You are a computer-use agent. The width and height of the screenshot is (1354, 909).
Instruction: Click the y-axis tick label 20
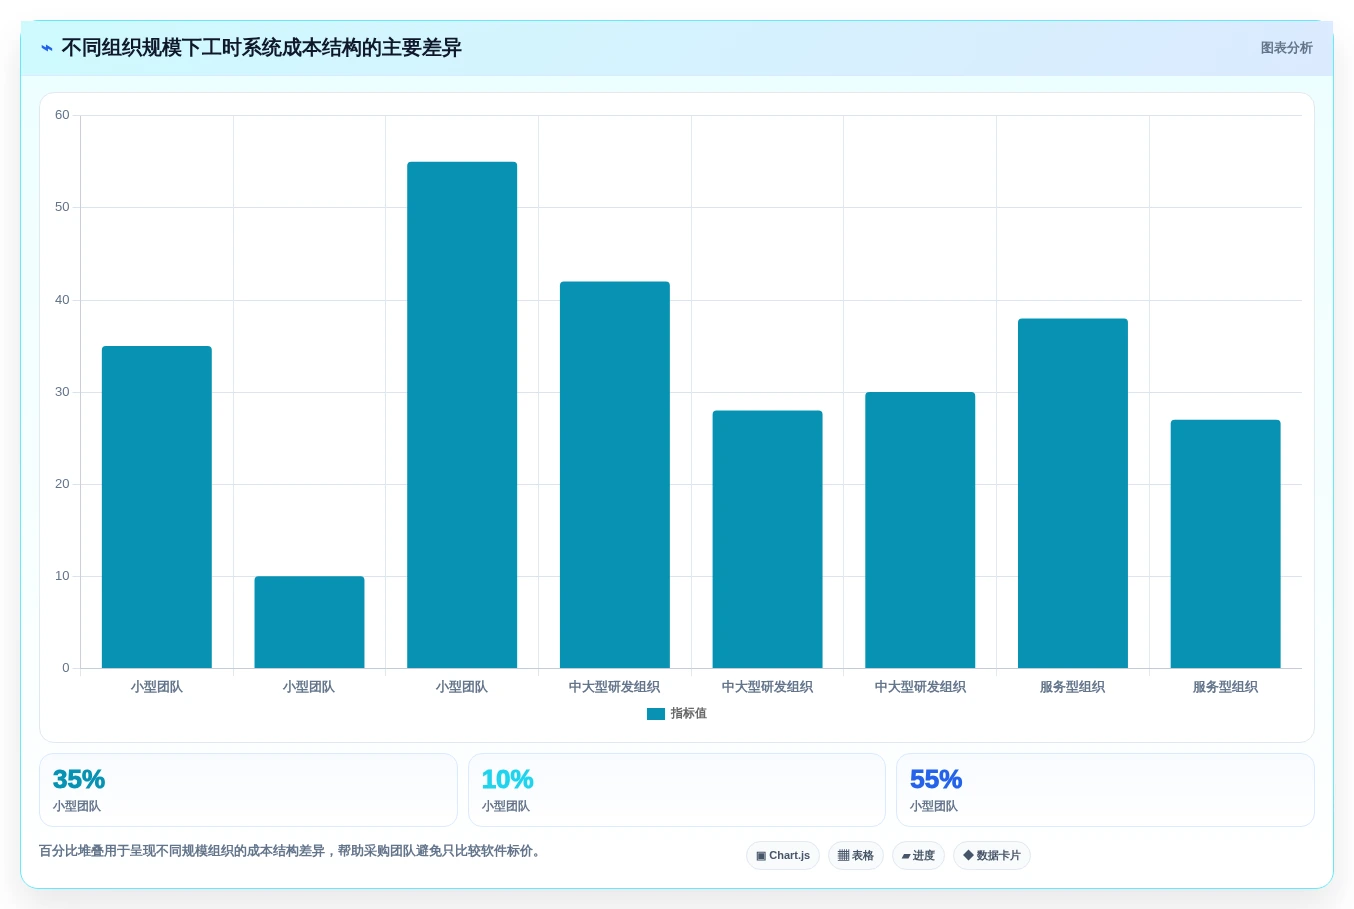click(62, 484)
